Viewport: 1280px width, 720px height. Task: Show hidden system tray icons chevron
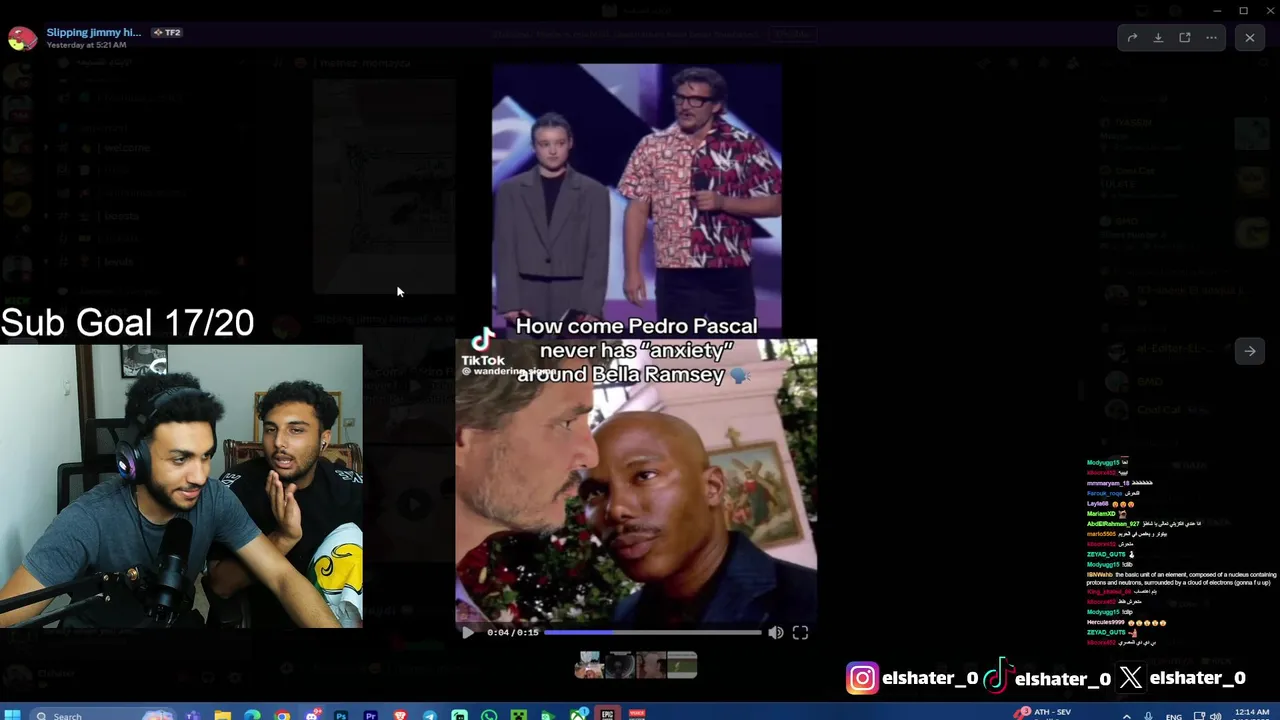[1127, 716]
